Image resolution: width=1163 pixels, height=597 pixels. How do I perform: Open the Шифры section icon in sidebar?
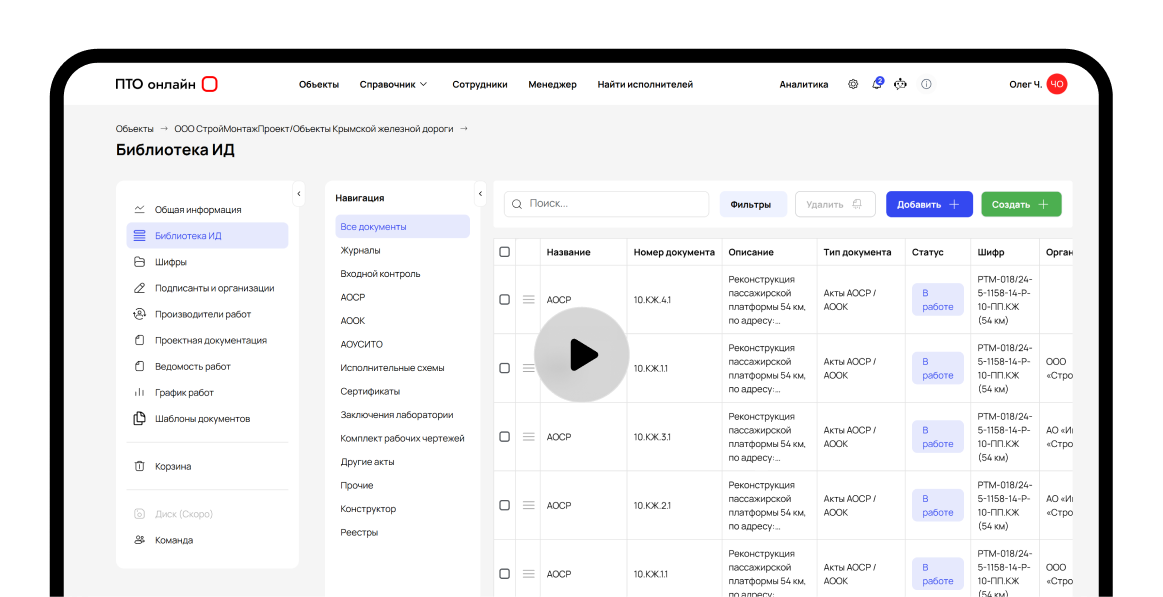(138, 261)
